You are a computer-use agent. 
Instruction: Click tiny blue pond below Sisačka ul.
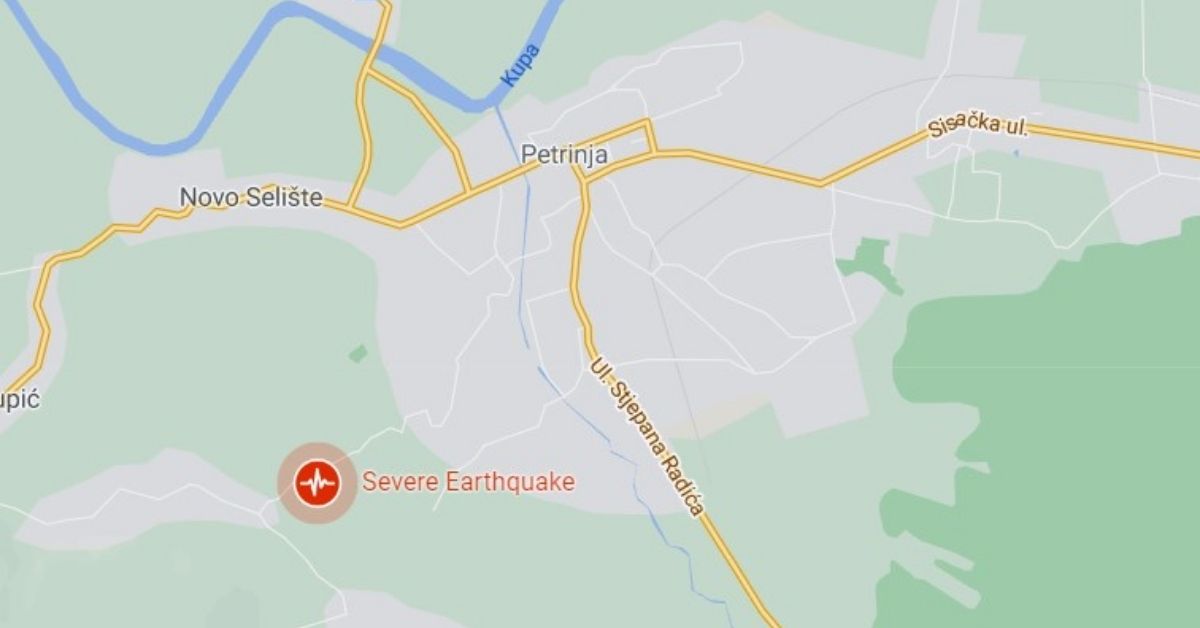[x=1014, y=153]
